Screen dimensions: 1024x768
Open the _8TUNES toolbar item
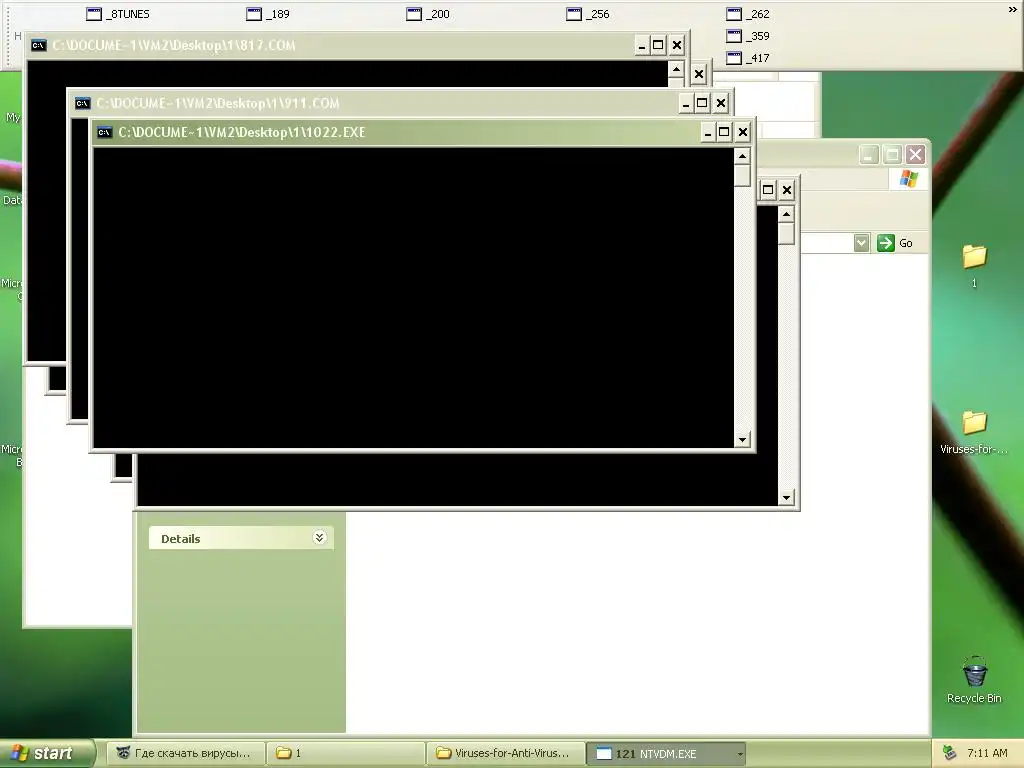pos(118,14)
